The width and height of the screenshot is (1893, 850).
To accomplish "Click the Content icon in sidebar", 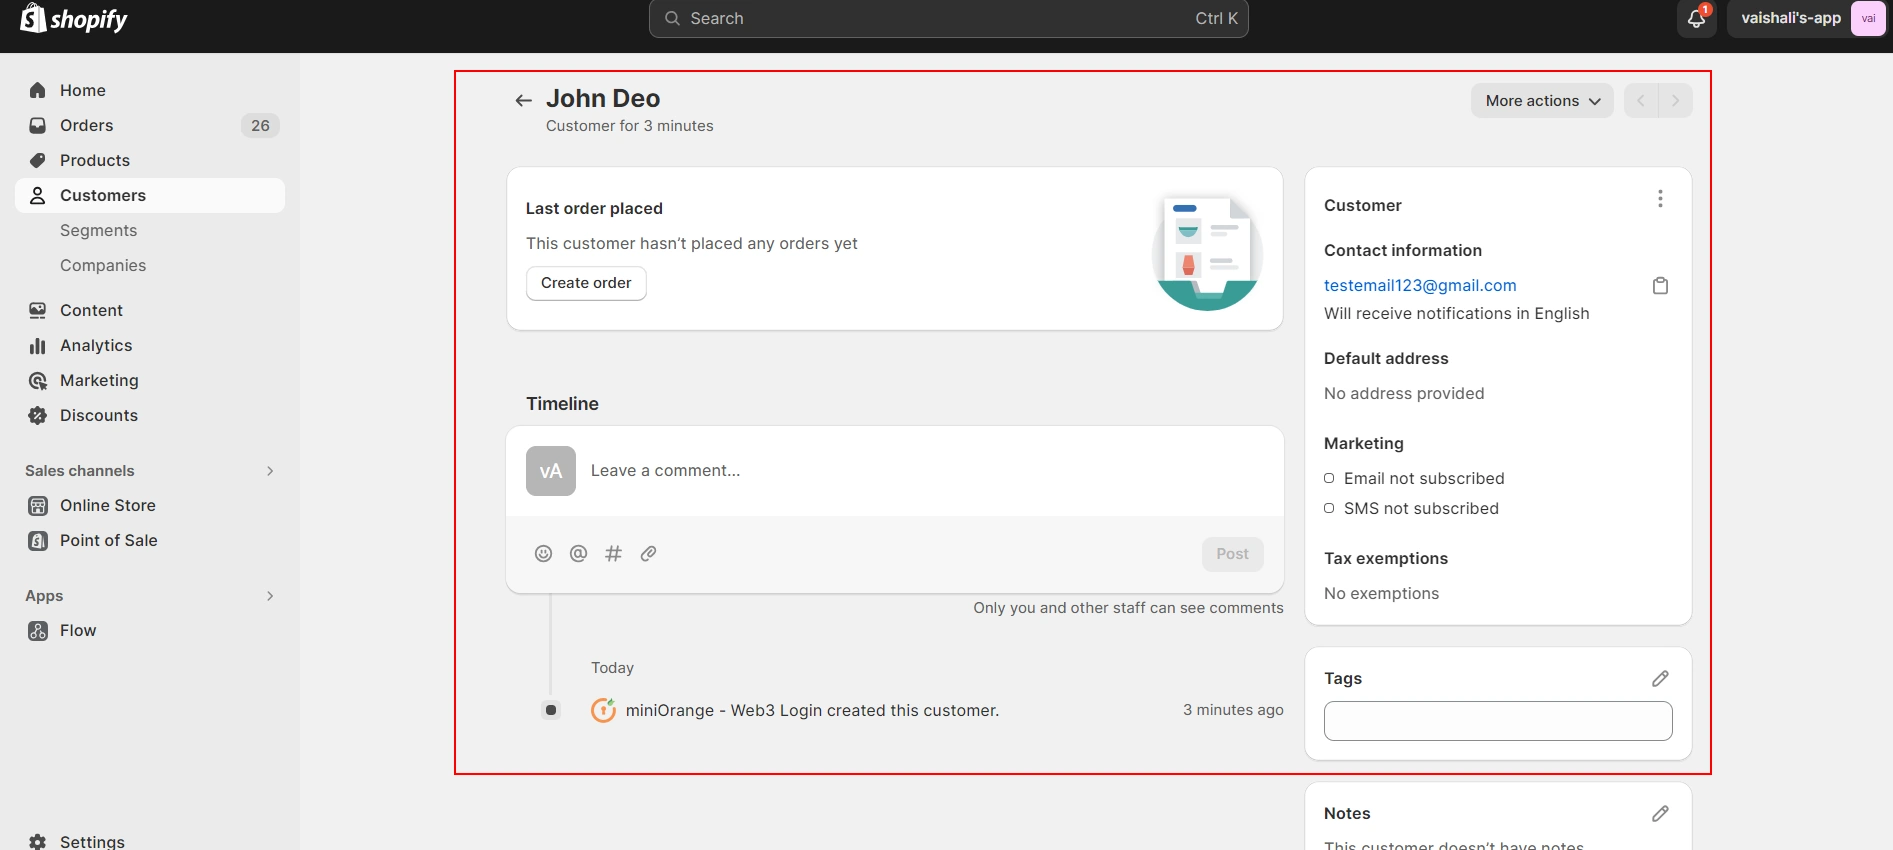I will (x=38, y=310).
